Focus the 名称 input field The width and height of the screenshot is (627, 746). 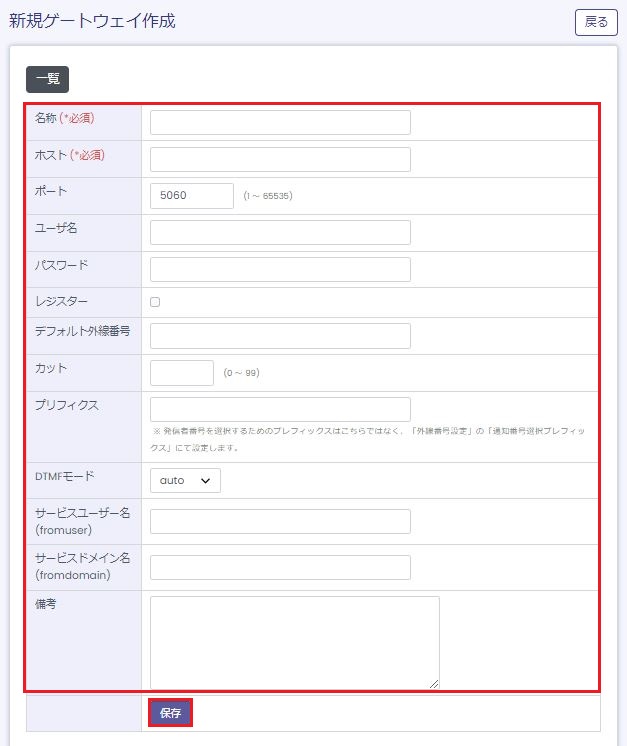pos(280,123)
